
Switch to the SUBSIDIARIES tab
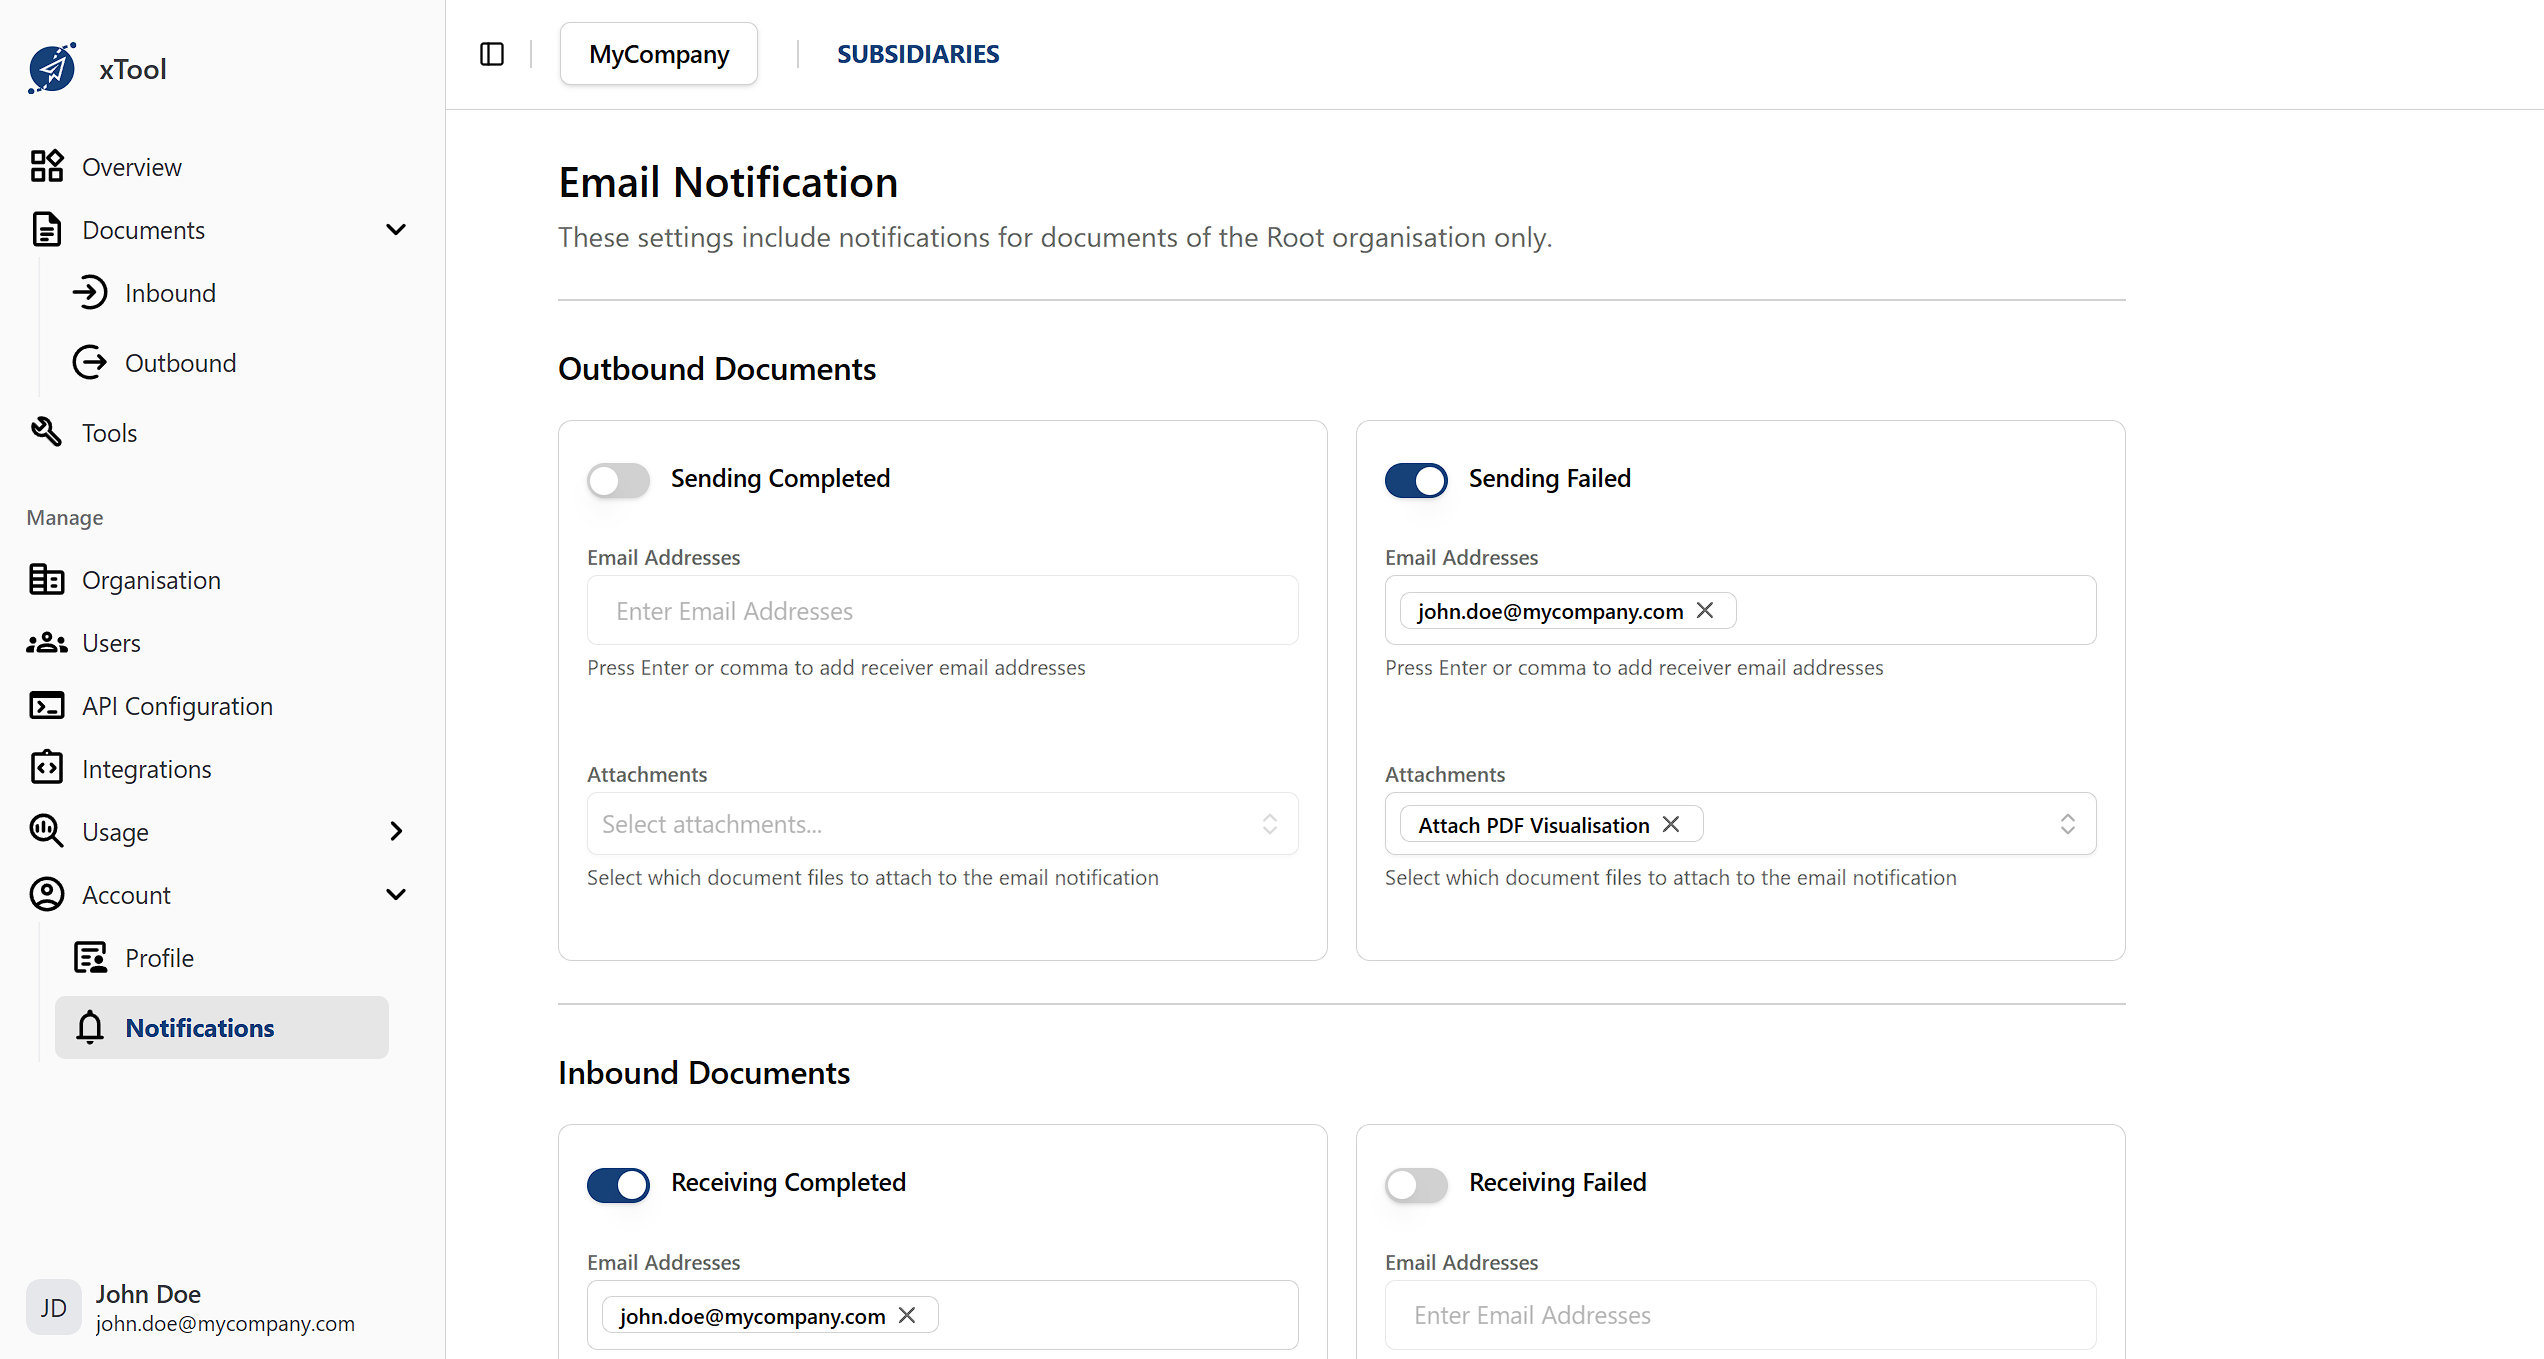(918, 54)
